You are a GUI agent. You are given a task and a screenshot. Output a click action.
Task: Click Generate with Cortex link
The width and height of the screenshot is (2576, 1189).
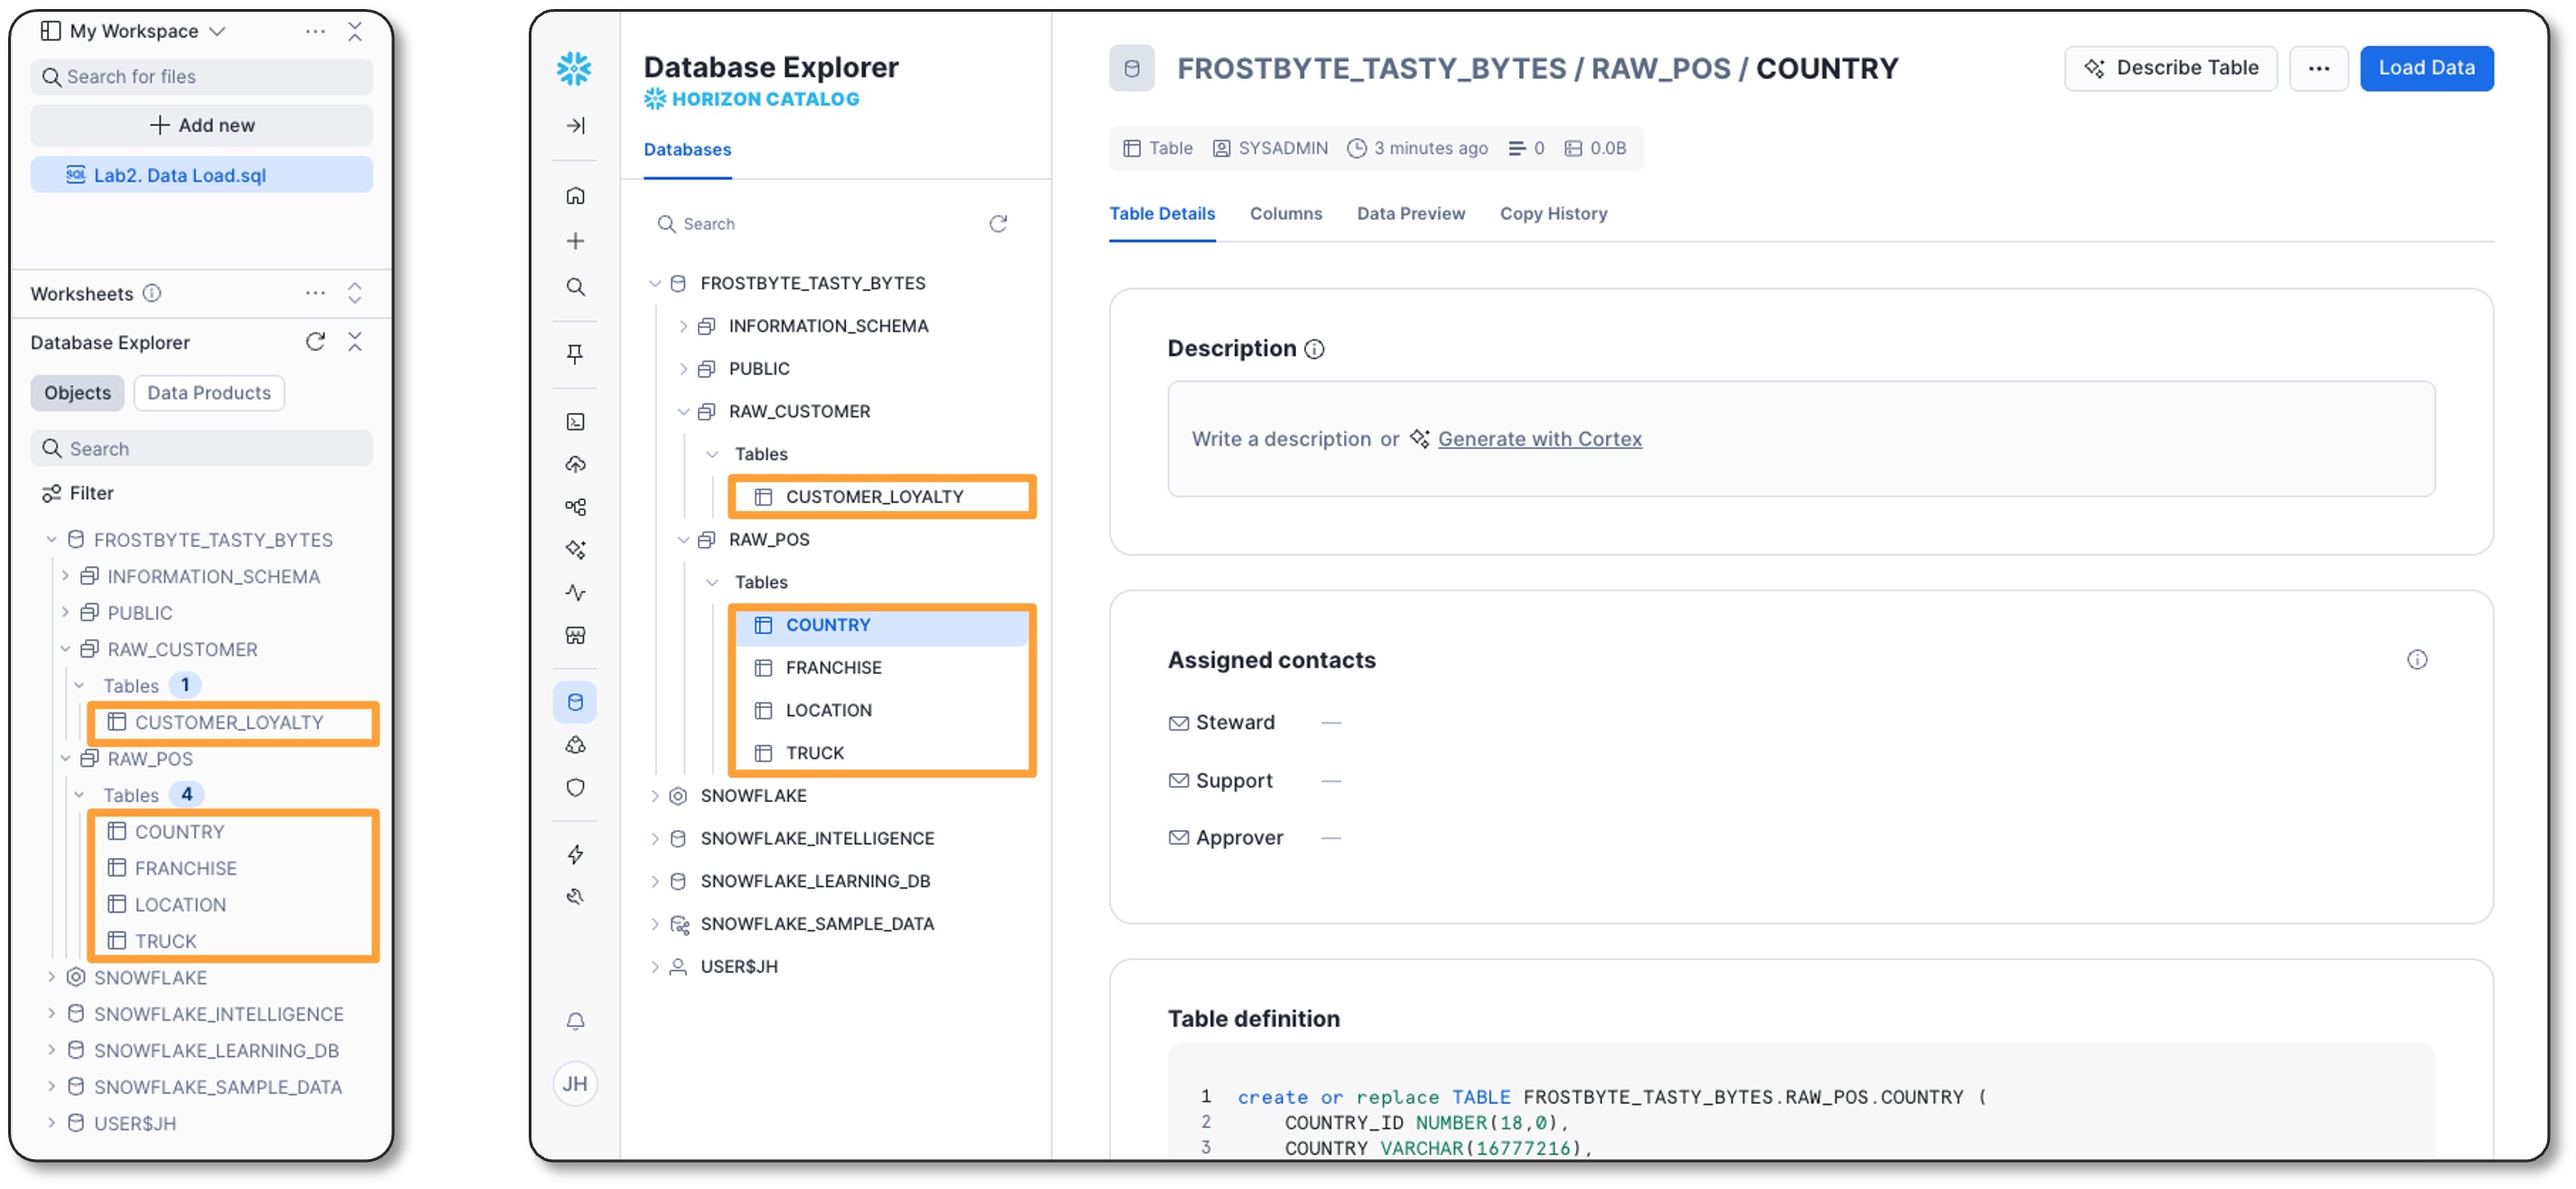(1539, 439)
